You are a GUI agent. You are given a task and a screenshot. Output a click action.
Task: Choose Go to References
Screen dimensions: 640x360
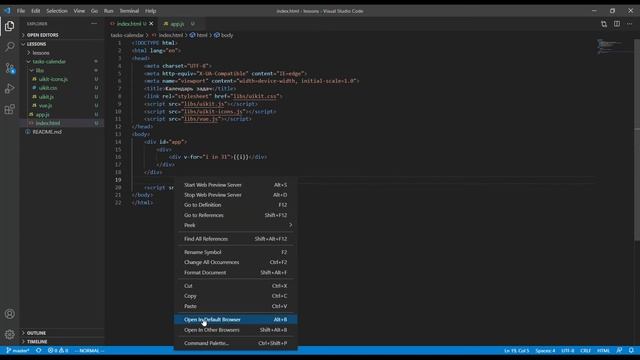[x=236, y=215]
